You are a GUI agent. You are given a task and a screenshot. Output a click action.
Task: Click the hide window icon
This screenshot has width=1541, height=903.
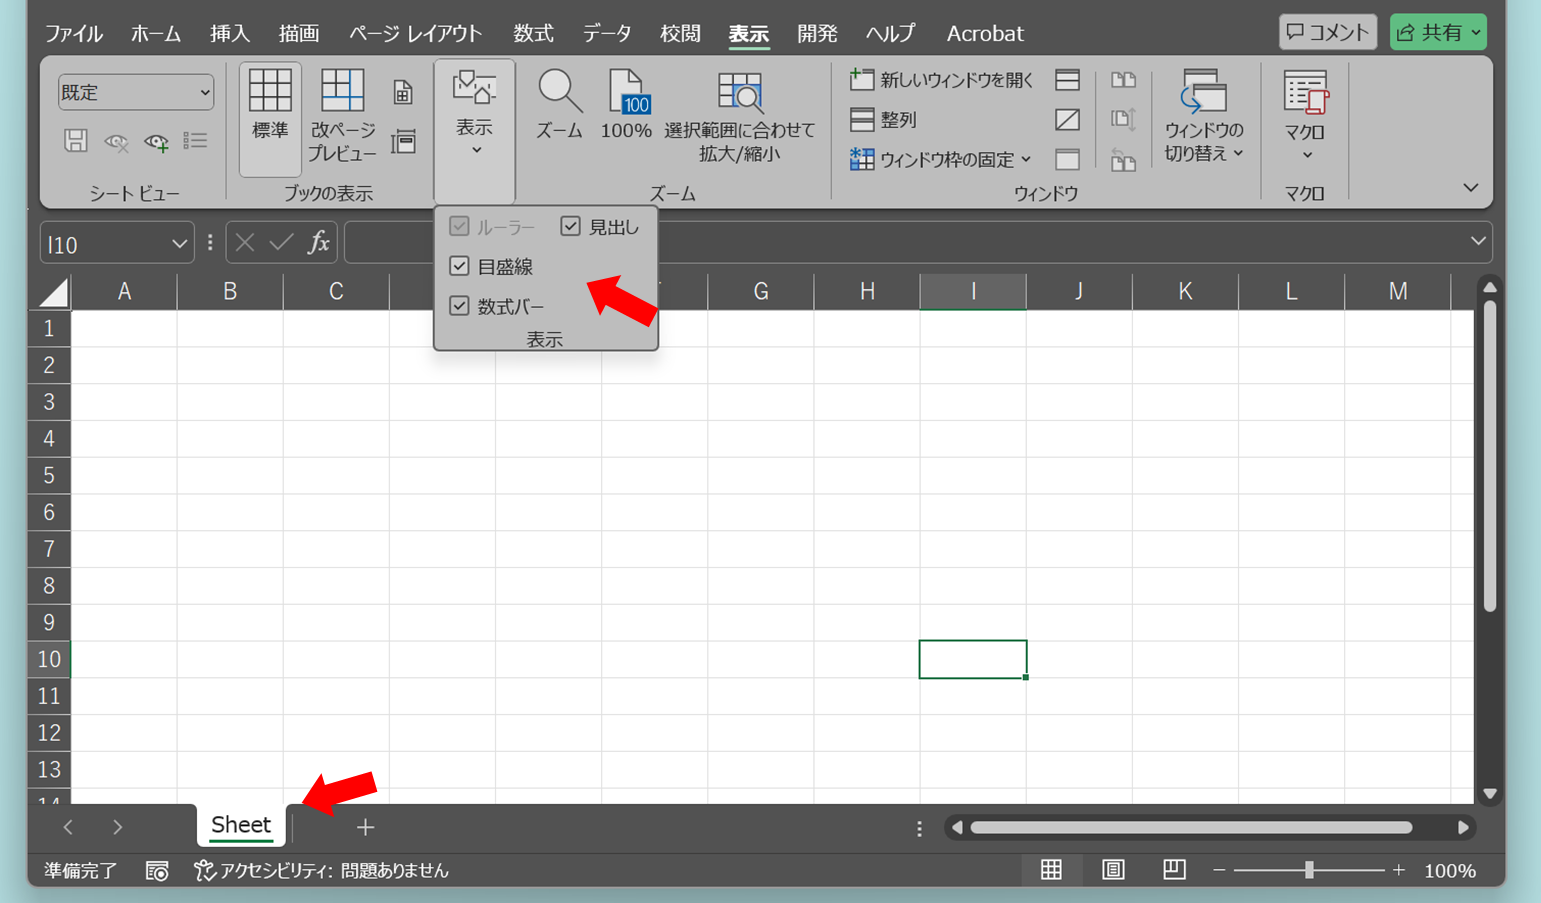pos(1067,120)
